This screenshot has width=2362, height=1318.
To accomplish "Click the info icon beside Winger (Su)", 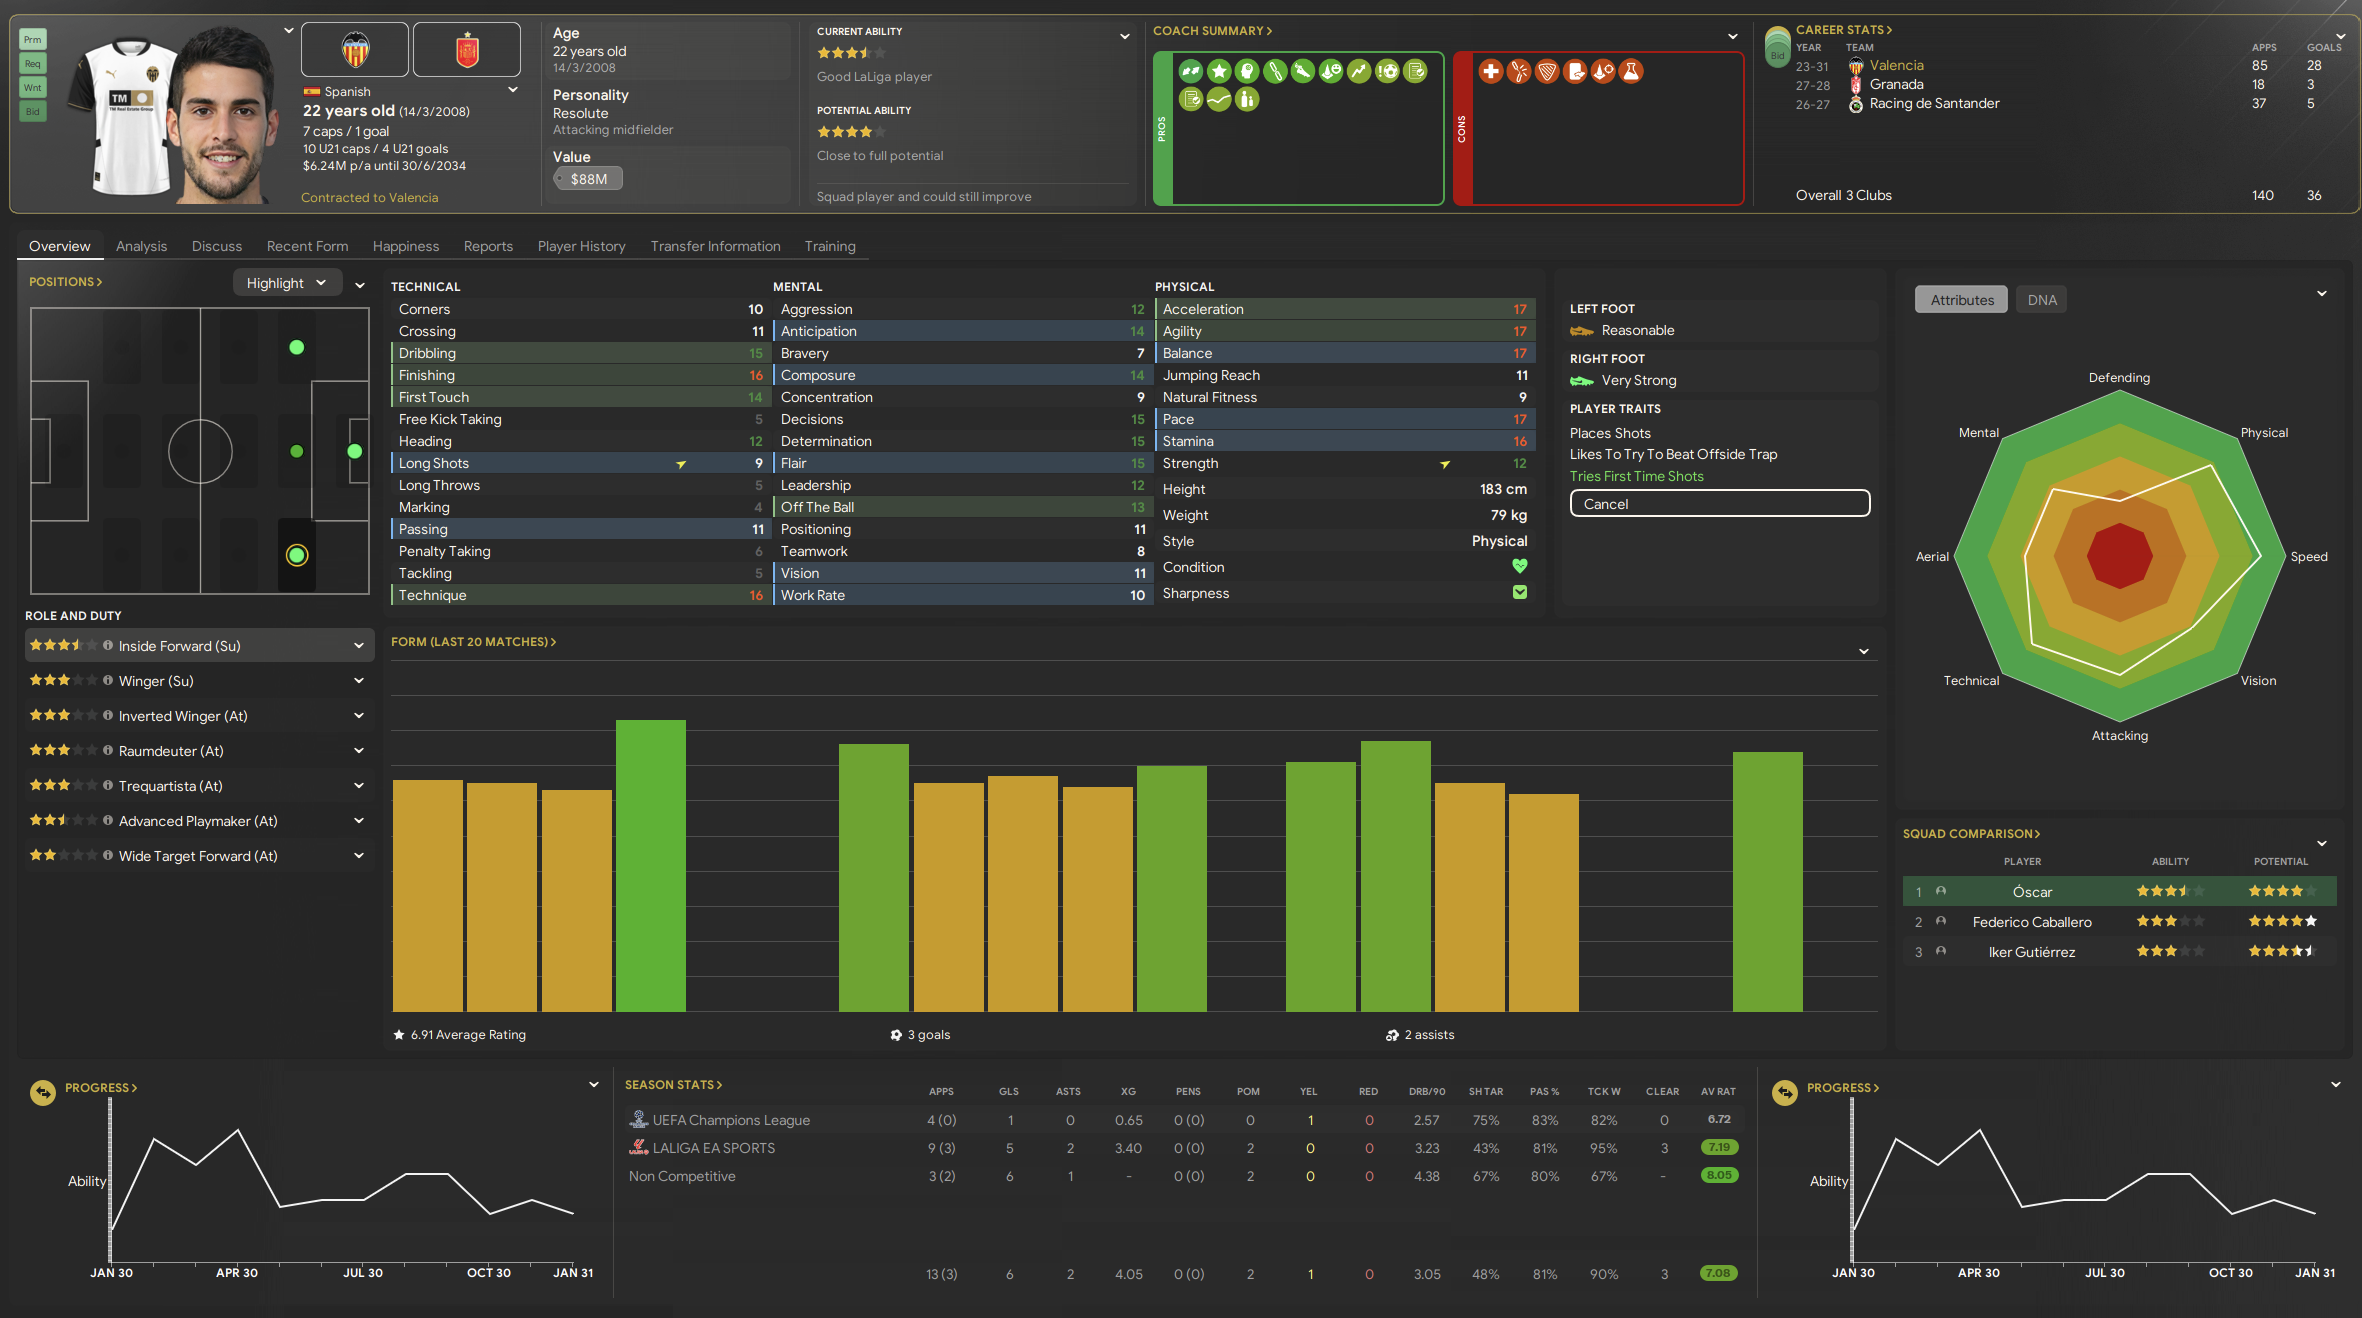I will pyautogui.click(x=108, y=680).
